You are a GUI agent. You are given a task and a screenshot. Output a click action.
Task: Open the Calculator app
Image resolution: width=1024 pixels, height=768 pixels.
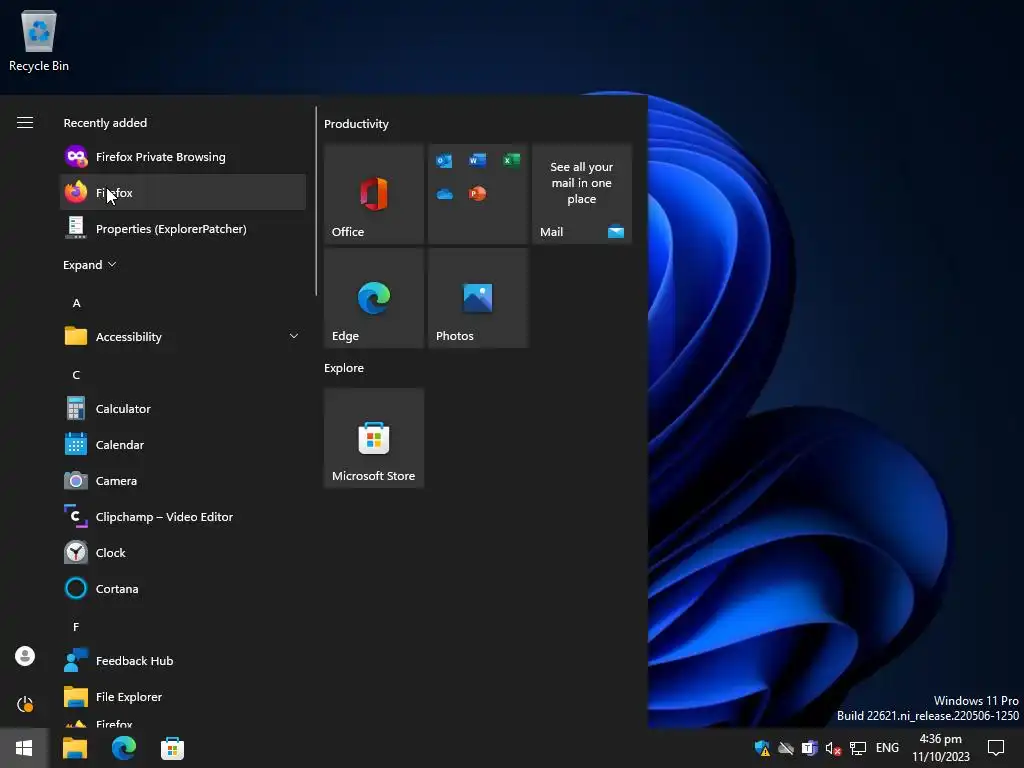182,409
